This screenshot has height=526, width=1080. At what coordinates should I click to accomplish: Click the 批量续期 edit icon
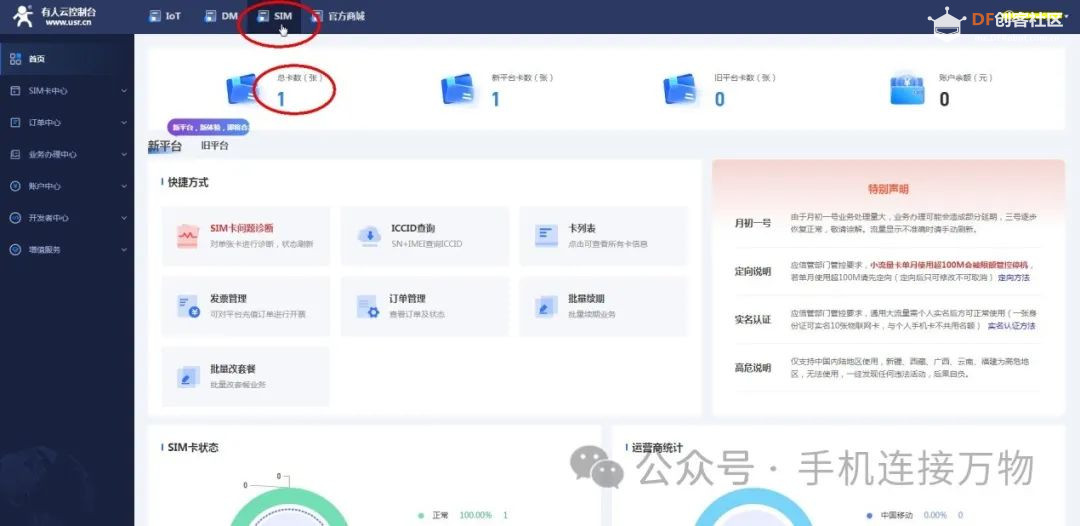point(546,306)
